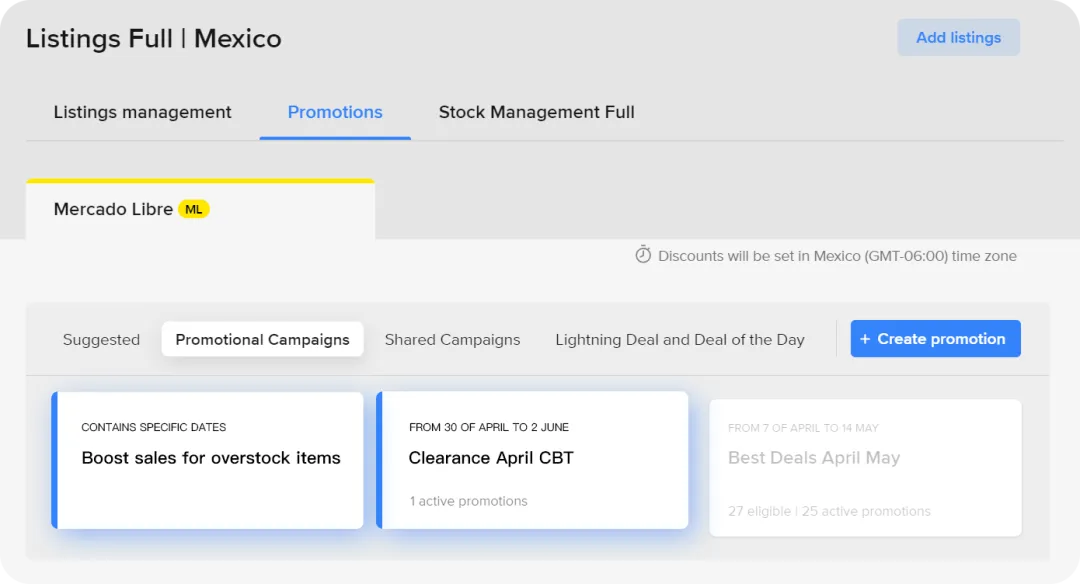1080x584 pixels.
Task: Select the Mercado Libre marketplace tab
Action: point(200,209)
